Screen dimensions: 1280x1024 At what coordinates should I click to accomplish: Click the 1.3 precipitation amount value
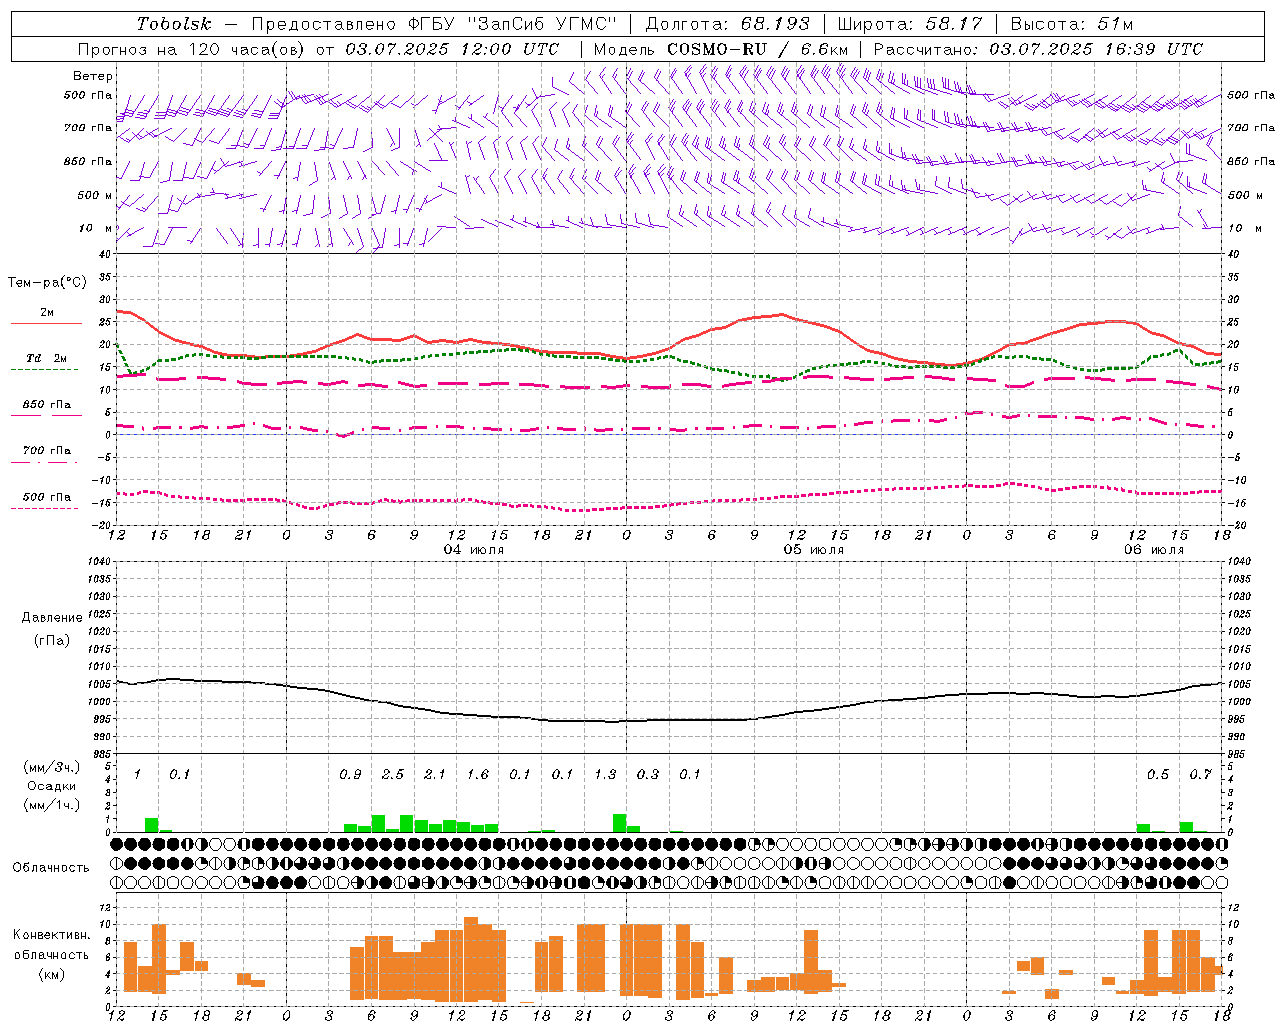[605, 775]
